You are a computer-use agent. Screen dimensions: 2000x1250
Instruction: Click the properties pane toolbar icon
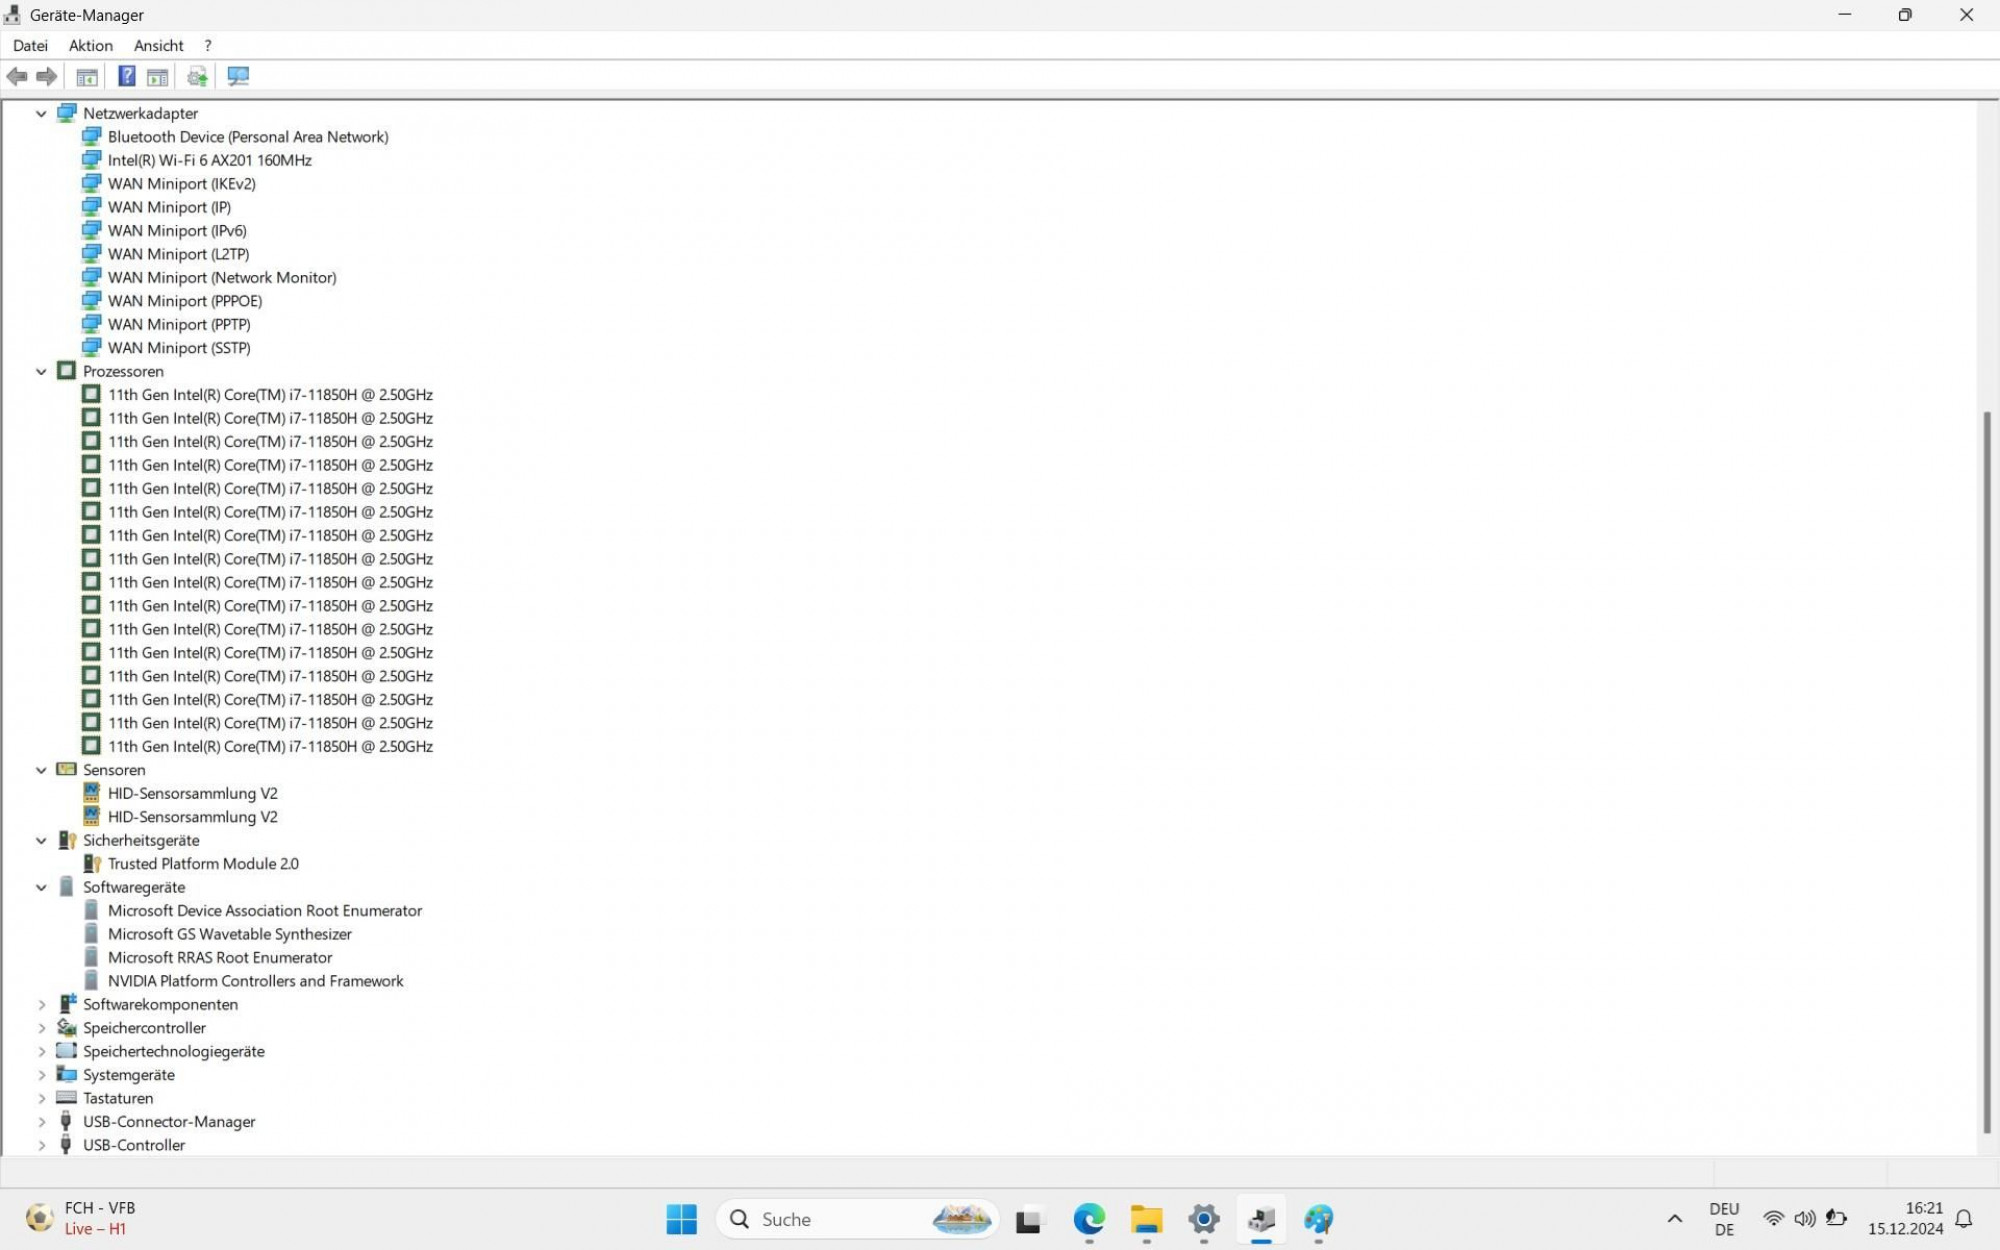(x=157, y=76)
